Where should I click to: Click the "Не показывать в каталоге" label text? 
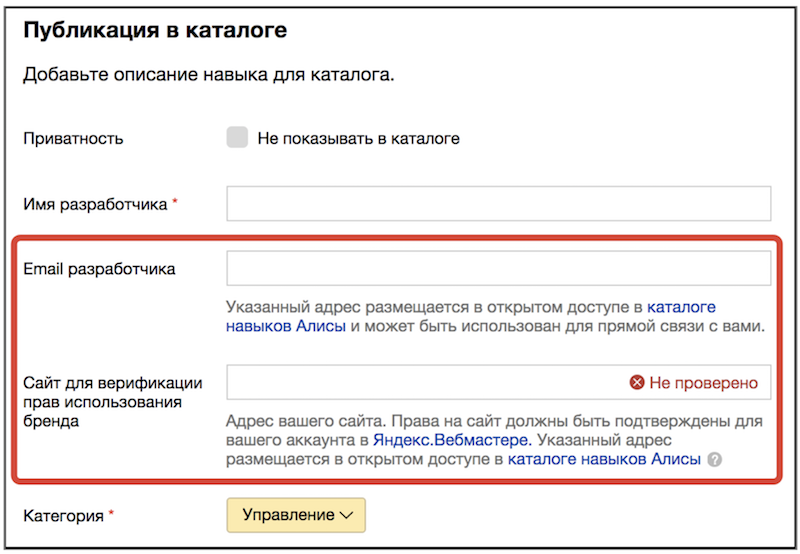click(x=359, y=139)
